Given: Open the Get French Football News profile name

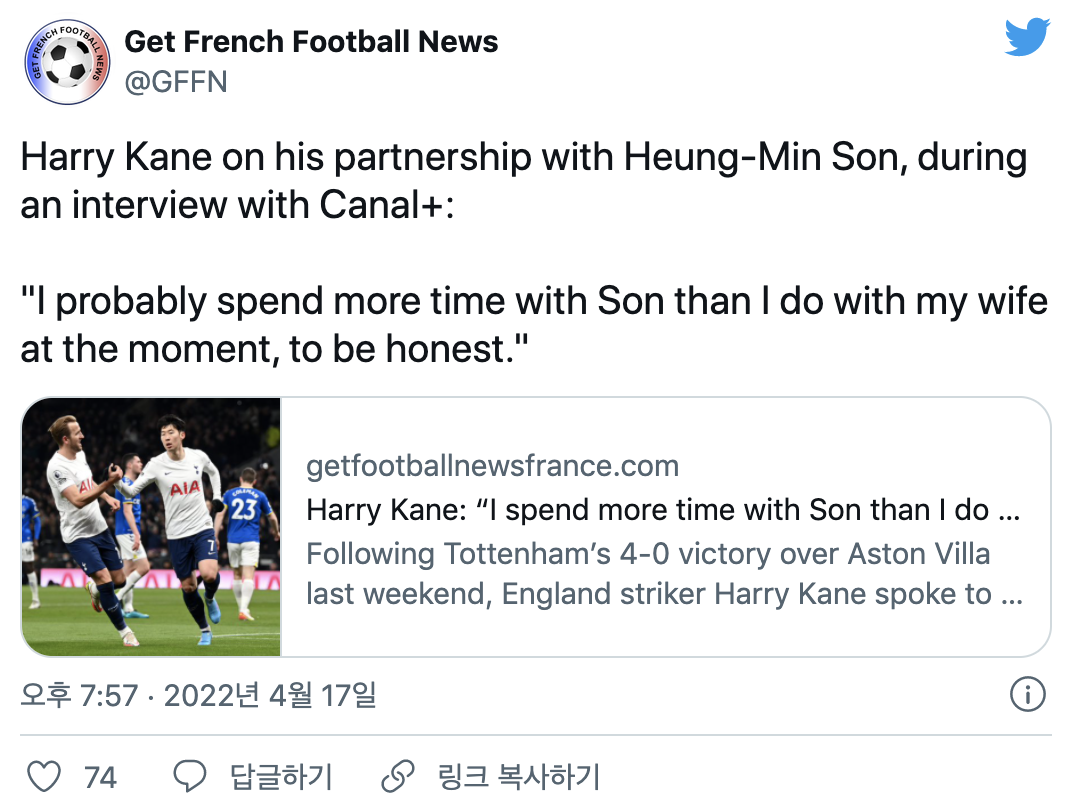Looking at the screenshot, I should (x=311, y=42).
